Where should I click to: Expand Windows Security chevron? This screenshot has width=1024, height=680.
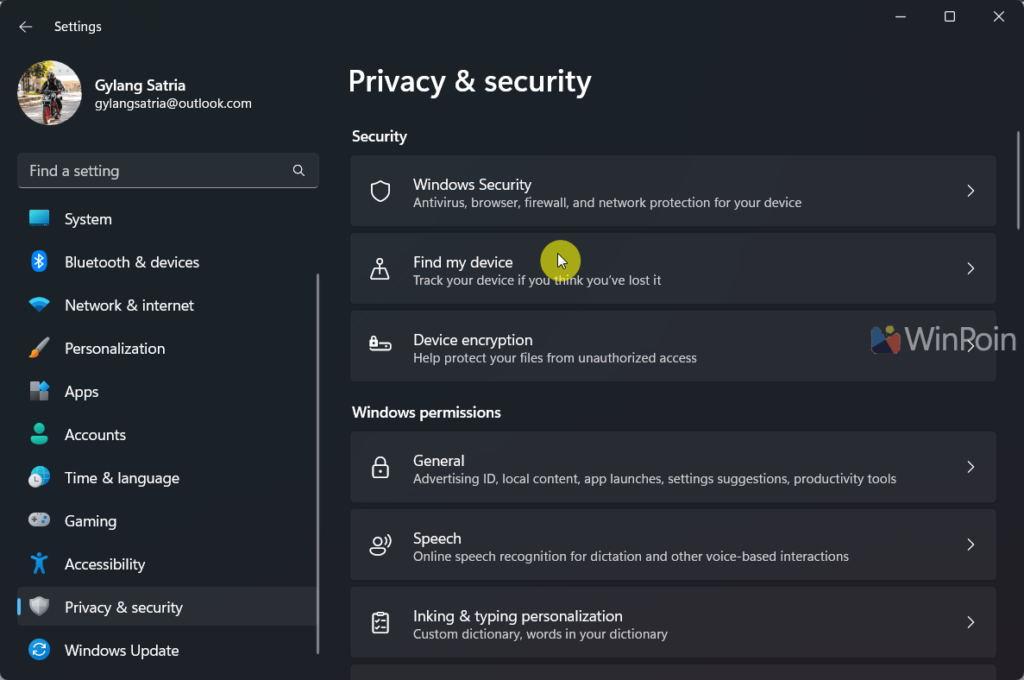pos(970,191)
